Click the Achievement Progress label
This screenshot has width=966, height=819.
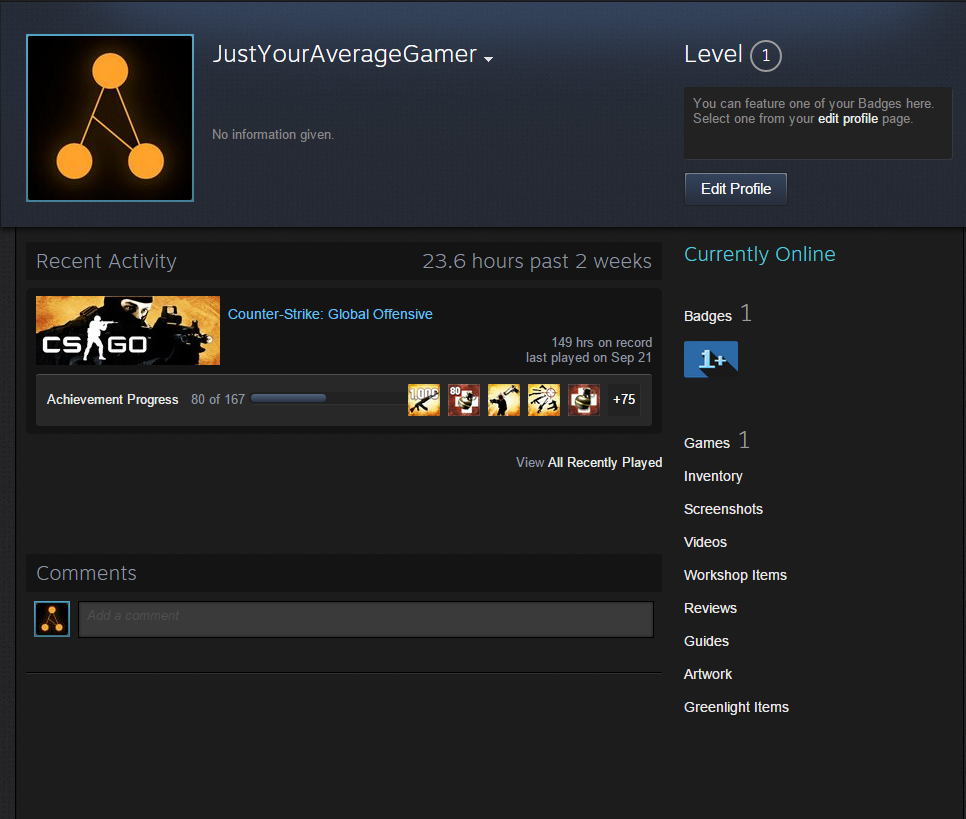pyautogui.click(x=113, y=399)
